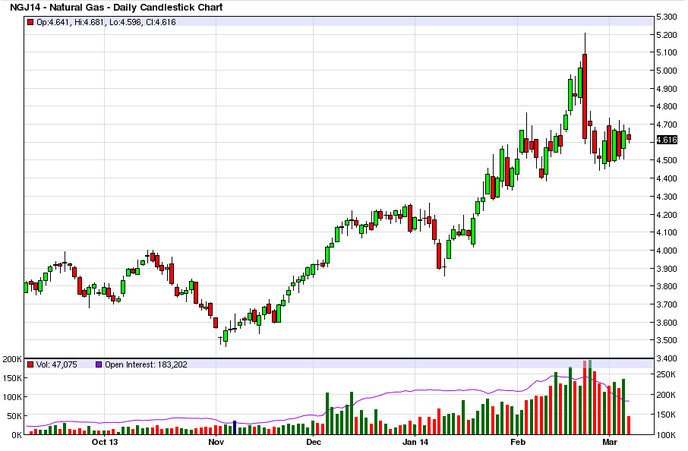Click the tall red candle at chart peak
Viewport: 688px width, 451px height.
click(x=584, y=95)
